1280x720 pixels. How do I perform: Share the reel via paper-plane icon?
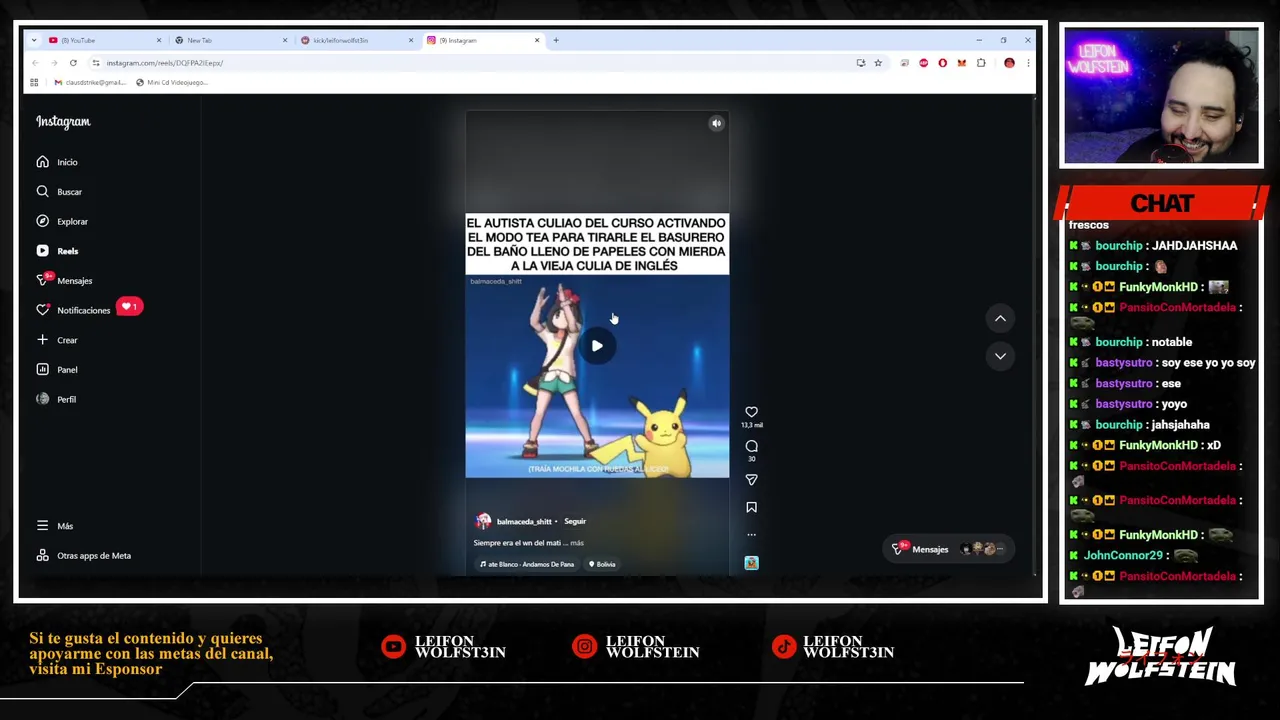tap(751, 480)
